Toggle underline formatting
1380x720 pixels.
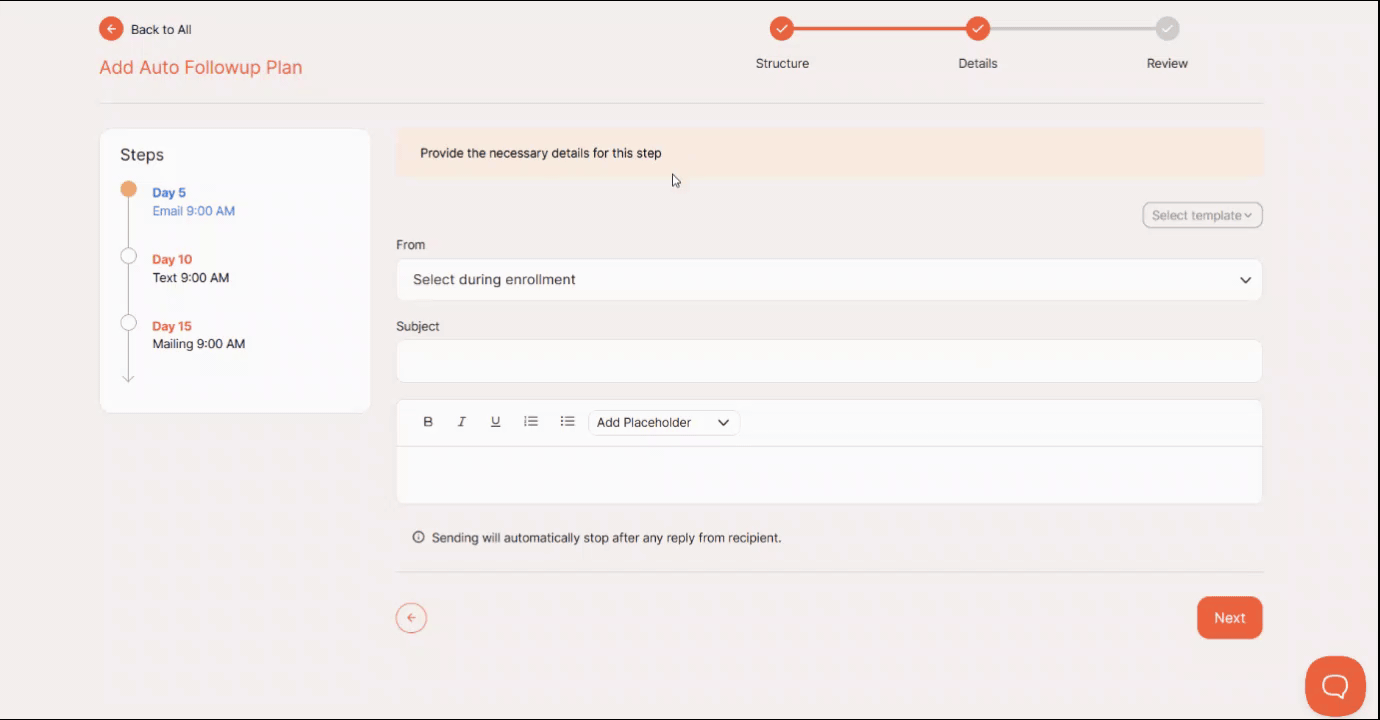pos(495,422)
